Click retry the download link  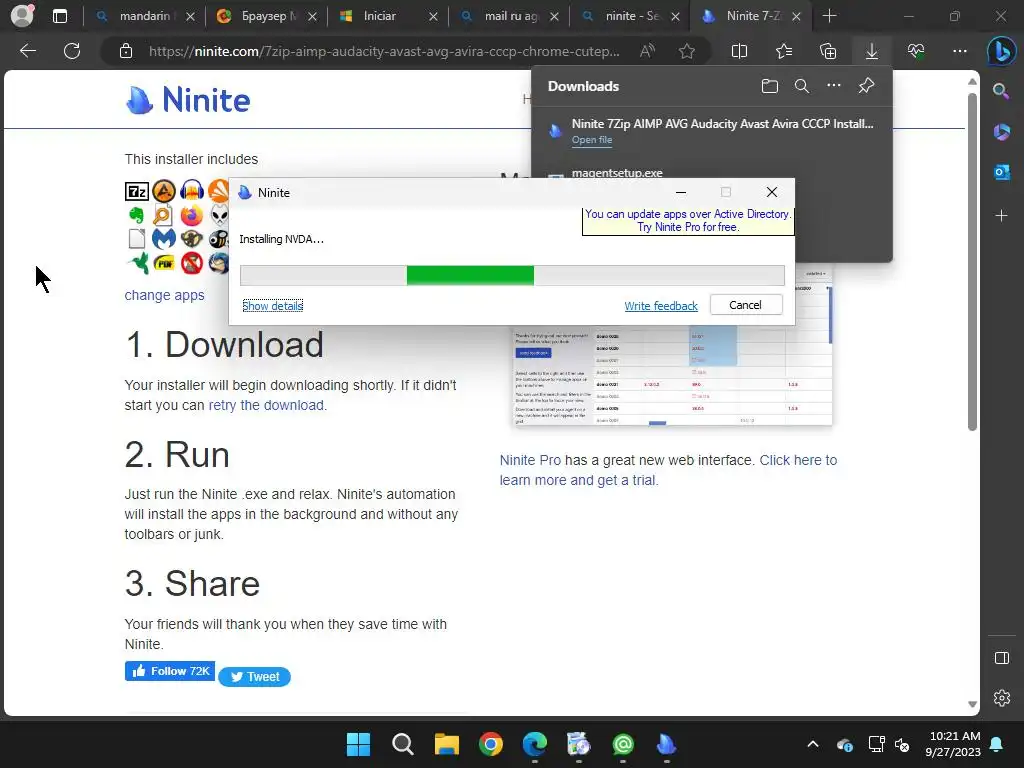266,405
